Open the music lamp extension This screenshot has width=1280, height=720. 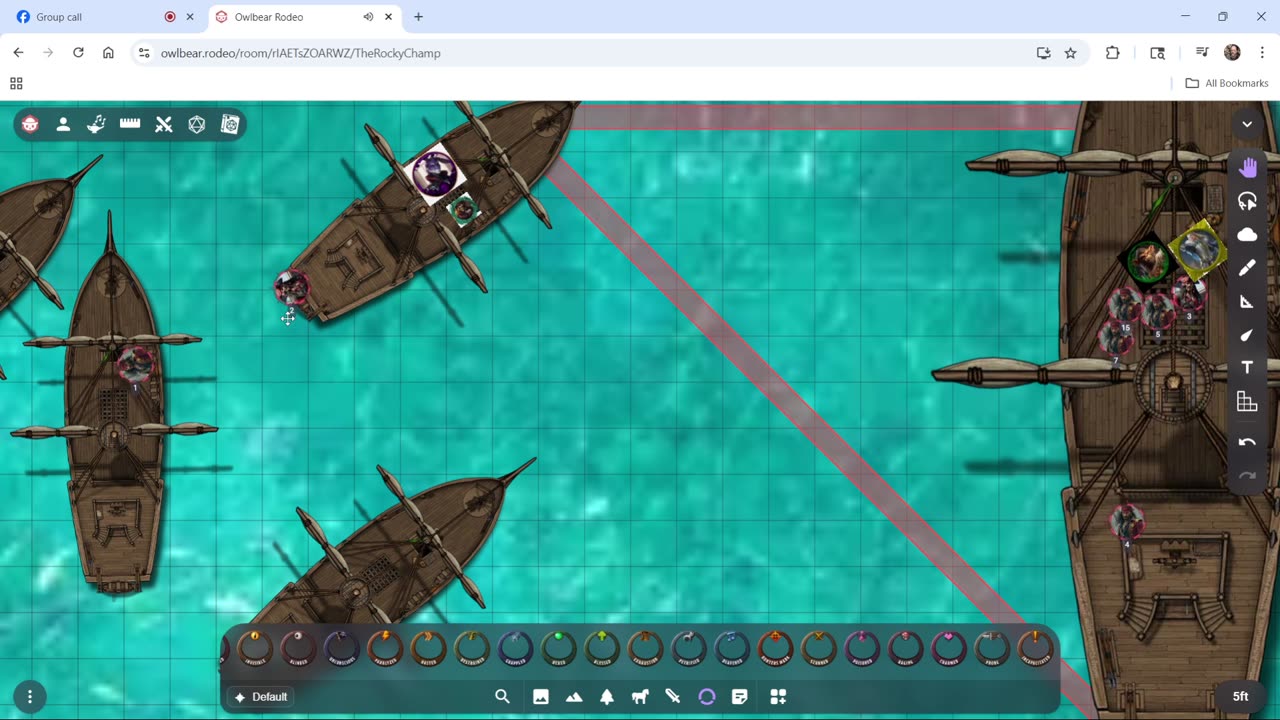point(96,124)
